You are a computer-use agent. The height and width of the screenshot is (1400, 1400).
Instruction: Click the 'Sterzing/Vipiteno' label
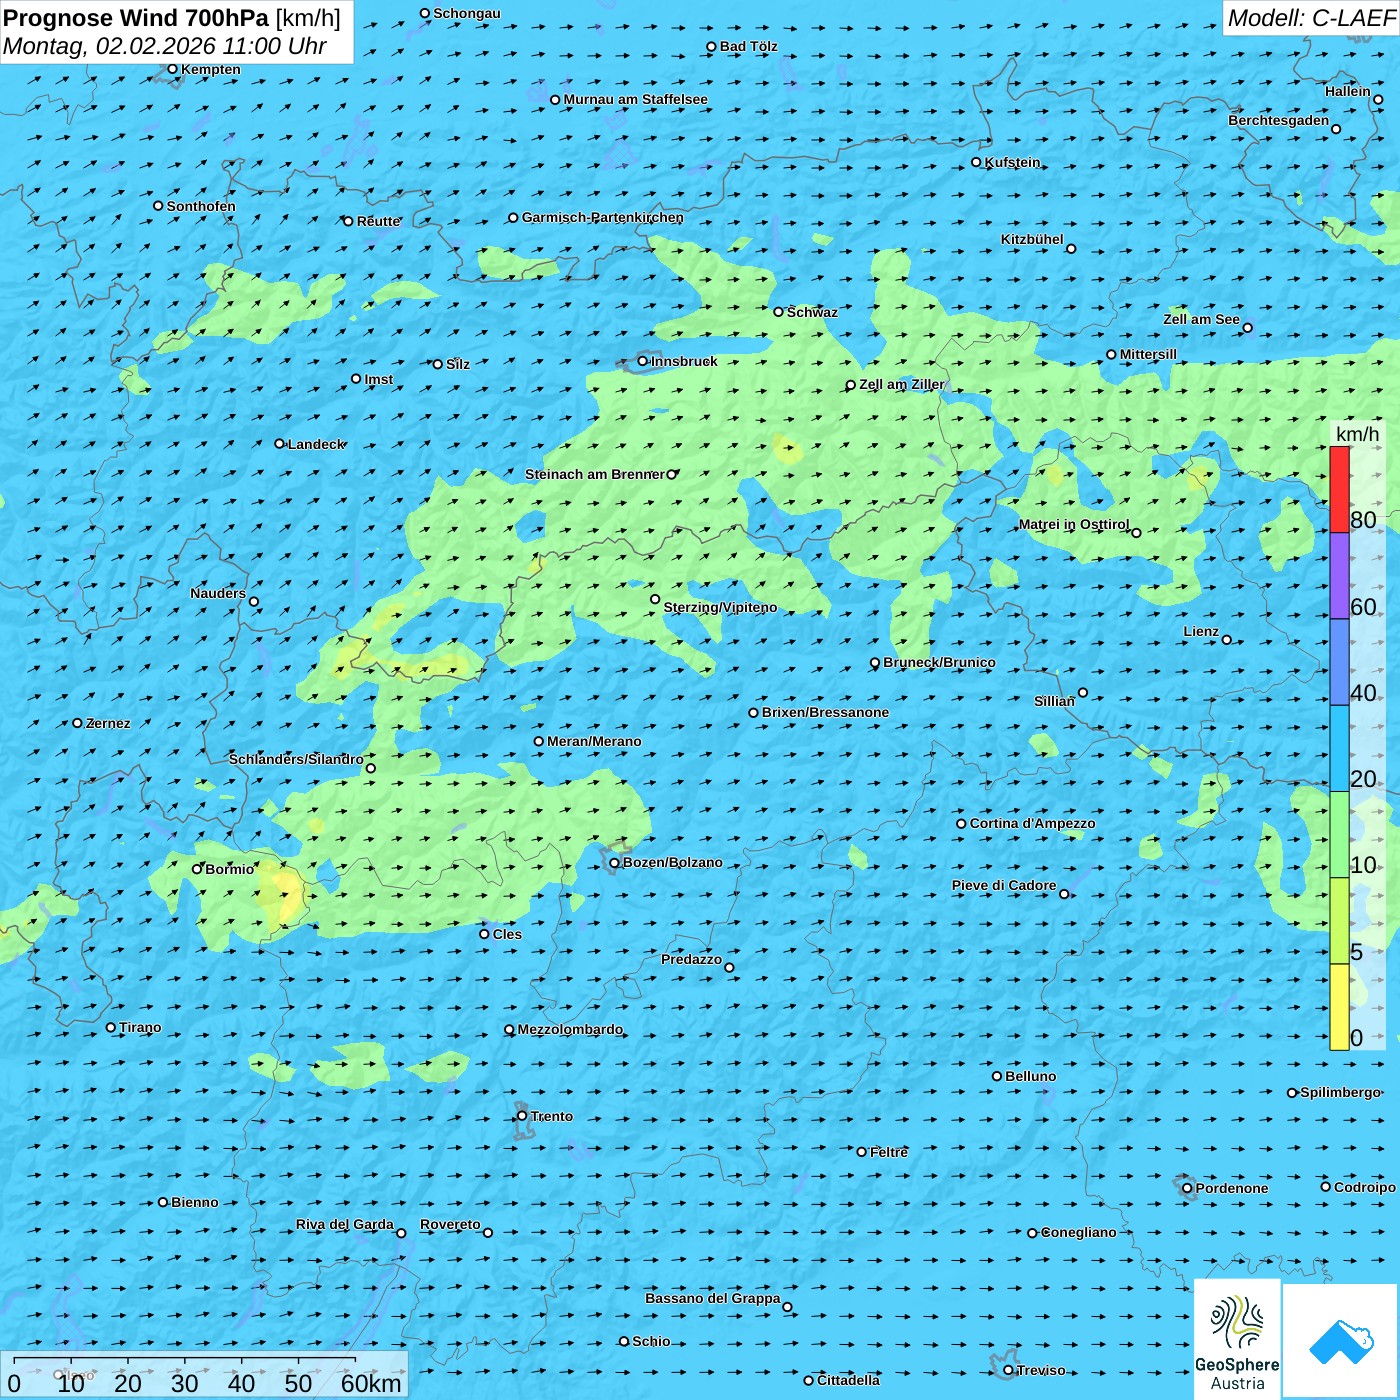(x=720, y=607)
